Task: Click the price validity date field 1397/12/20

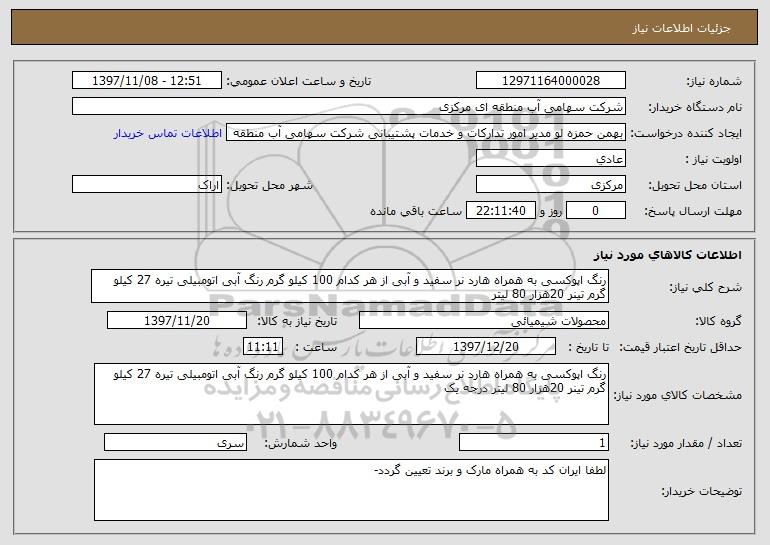Action: click(x=486, y=347)
